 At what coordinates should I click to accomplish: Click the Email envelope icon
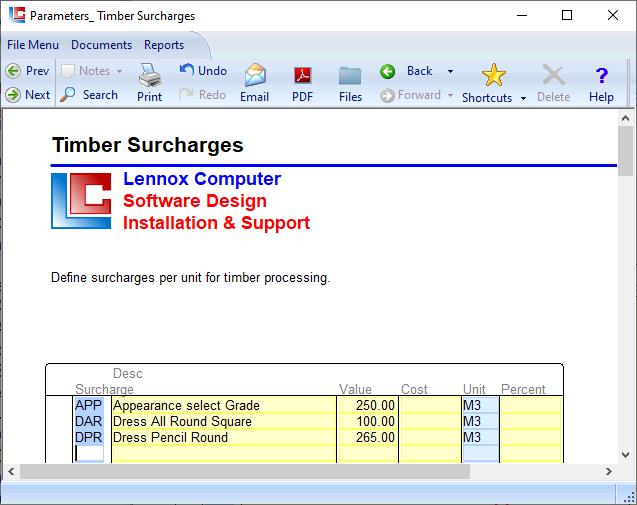pos(255,76)
